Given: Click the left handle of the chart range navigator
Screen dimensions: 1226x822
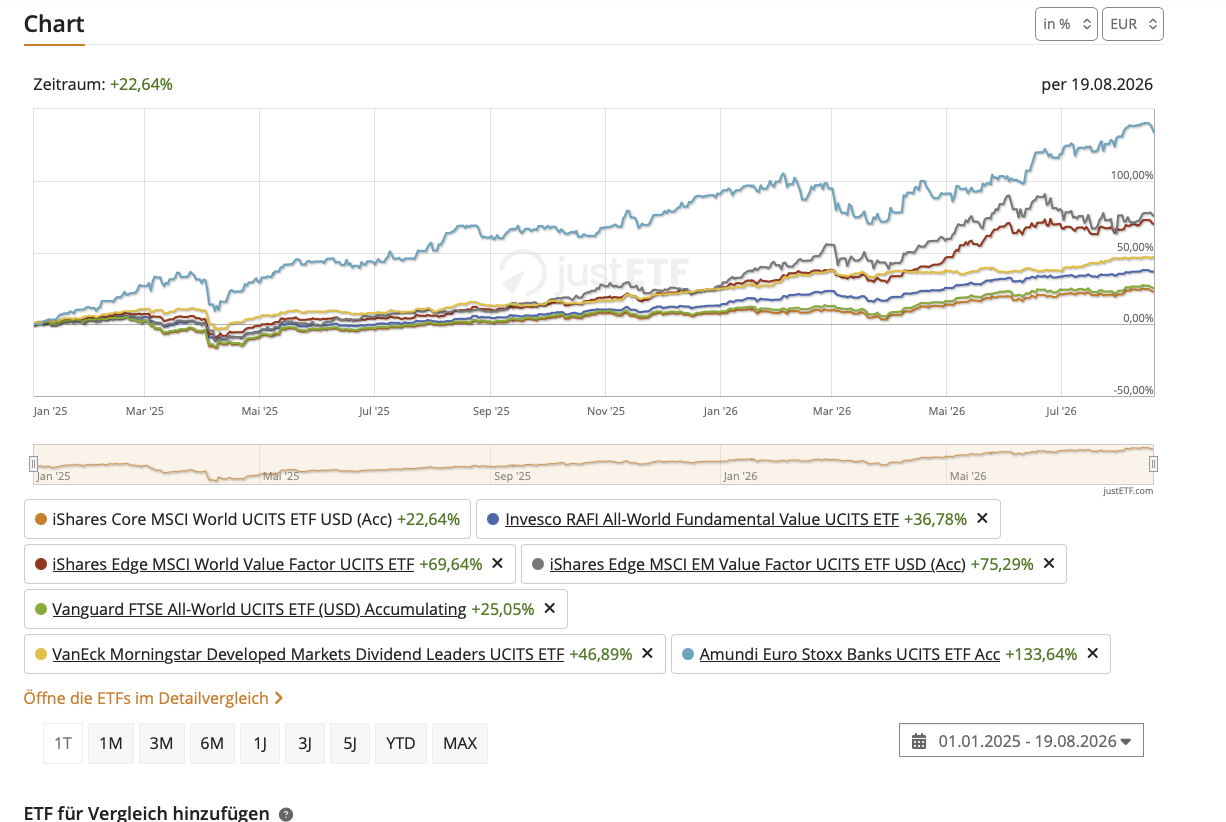Looking at the screenshot, I should [x=33, y=463].
